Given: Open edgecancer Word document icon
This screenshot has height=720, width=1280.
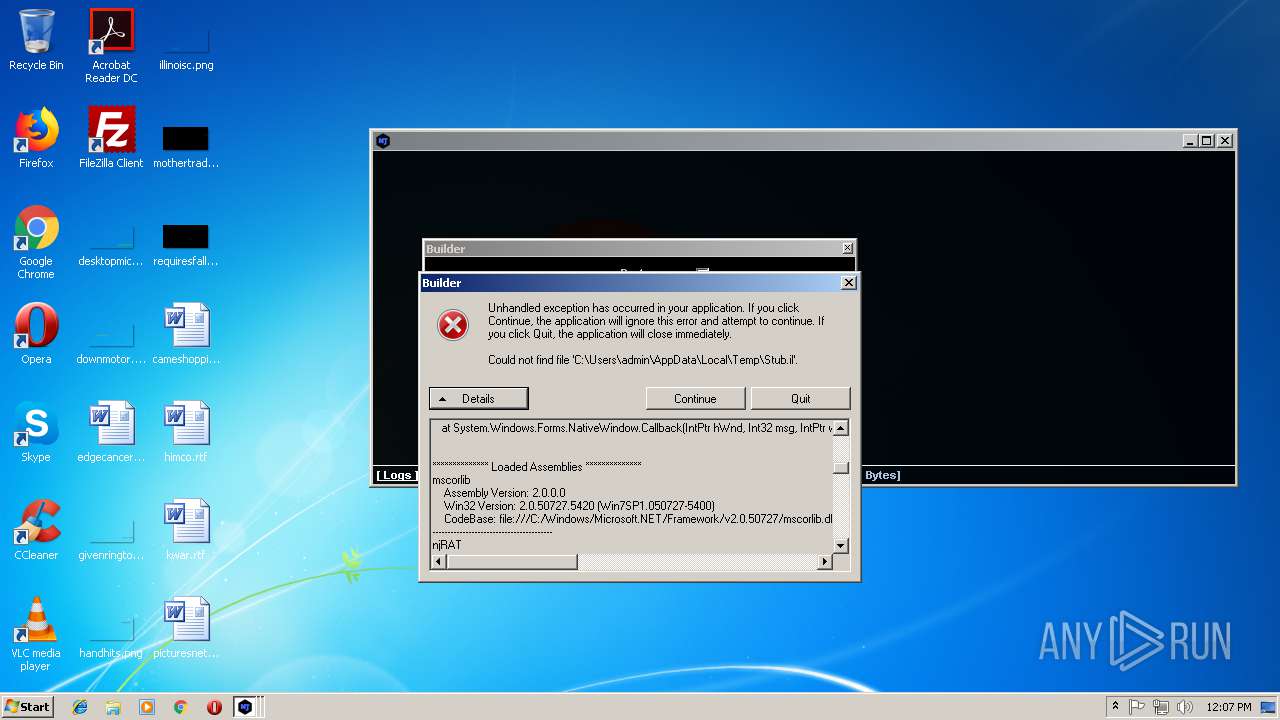Looking at the screenshot, I should [111, 432].
